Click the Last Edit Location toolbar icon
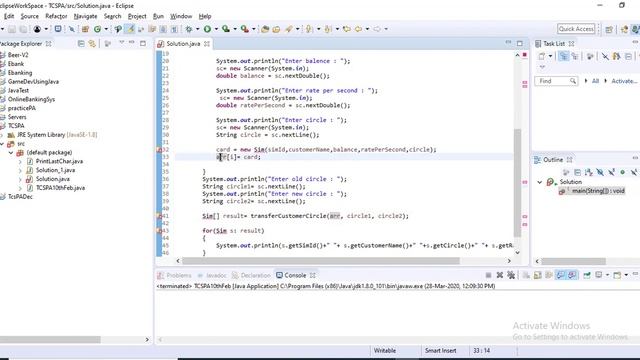640x360 pixels. pos(347,29)
